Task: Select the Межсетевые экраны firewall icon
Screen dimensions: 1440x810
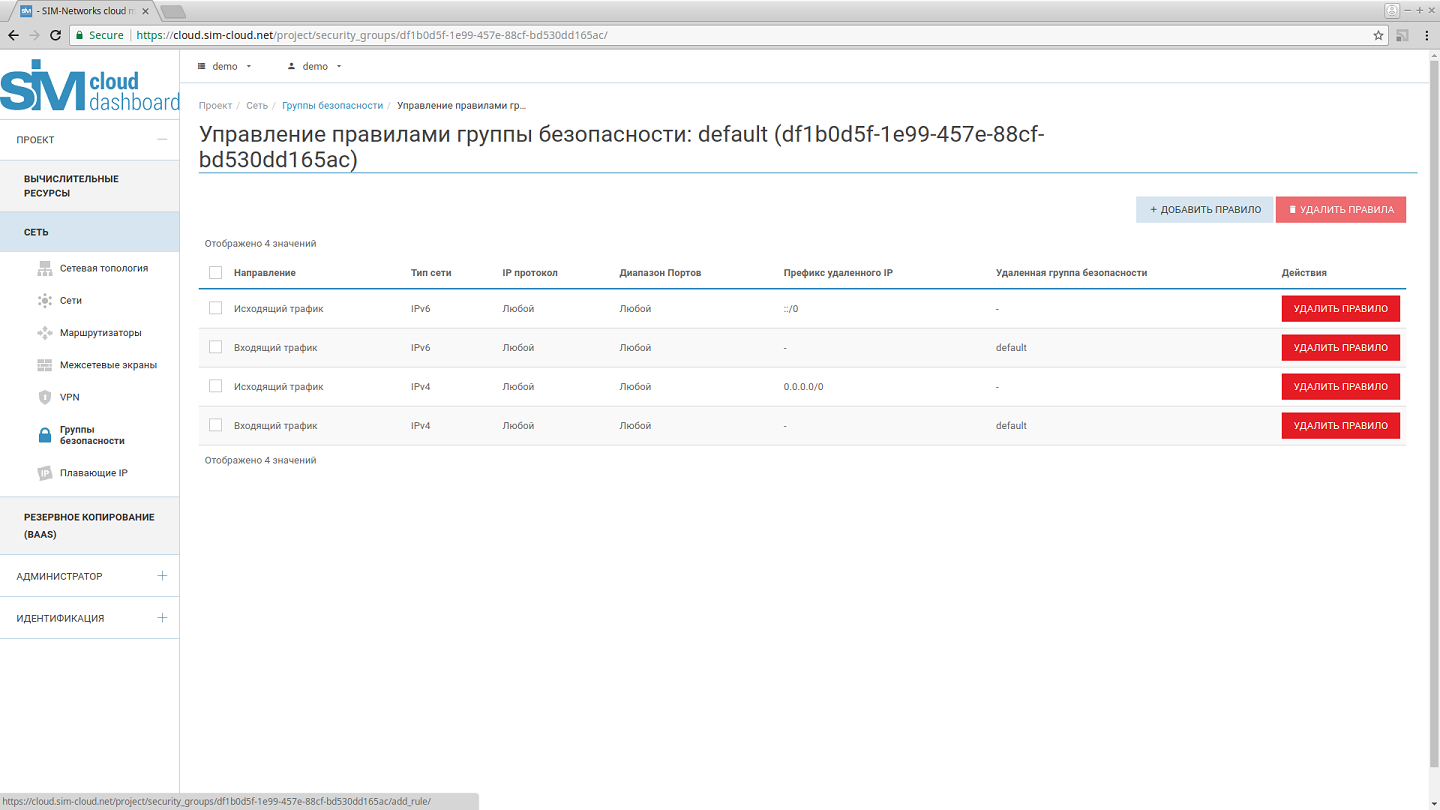Action: [44, 365]
